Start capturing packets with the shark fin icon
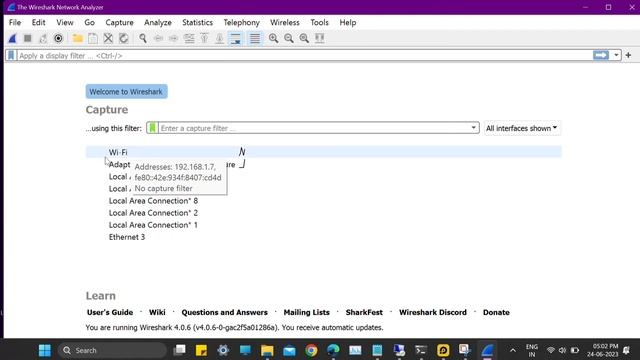 (x=12, y=38)
